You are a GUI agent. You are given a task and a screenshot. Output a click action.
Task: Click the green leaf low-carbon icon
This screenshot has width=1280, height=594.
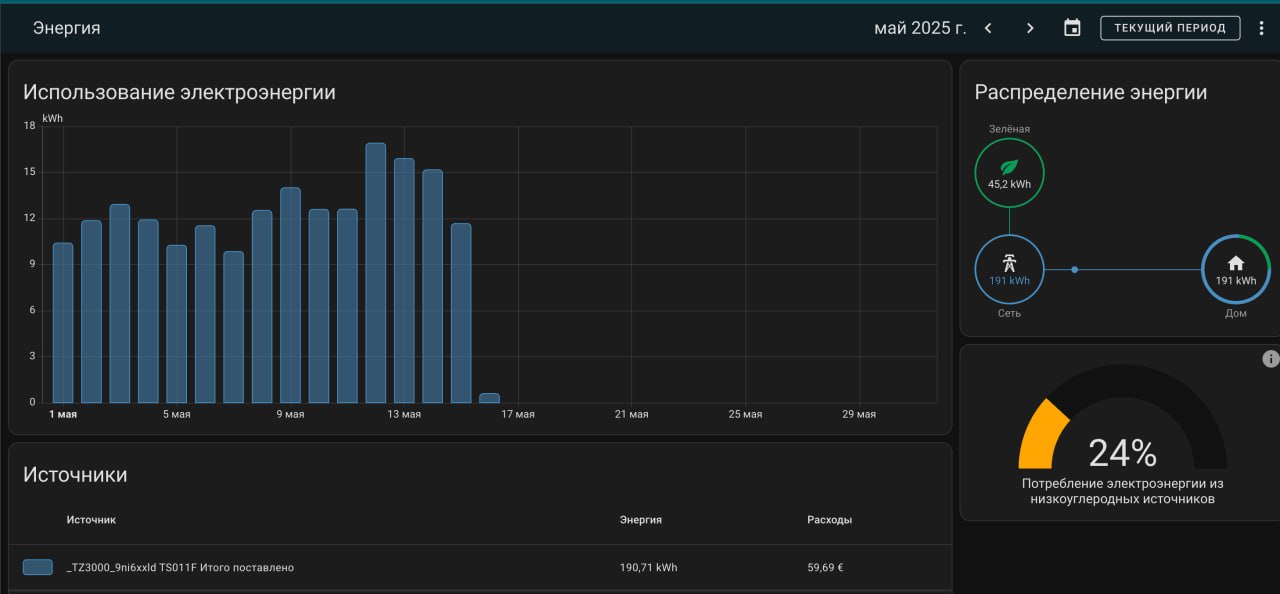pos(1009,167)
